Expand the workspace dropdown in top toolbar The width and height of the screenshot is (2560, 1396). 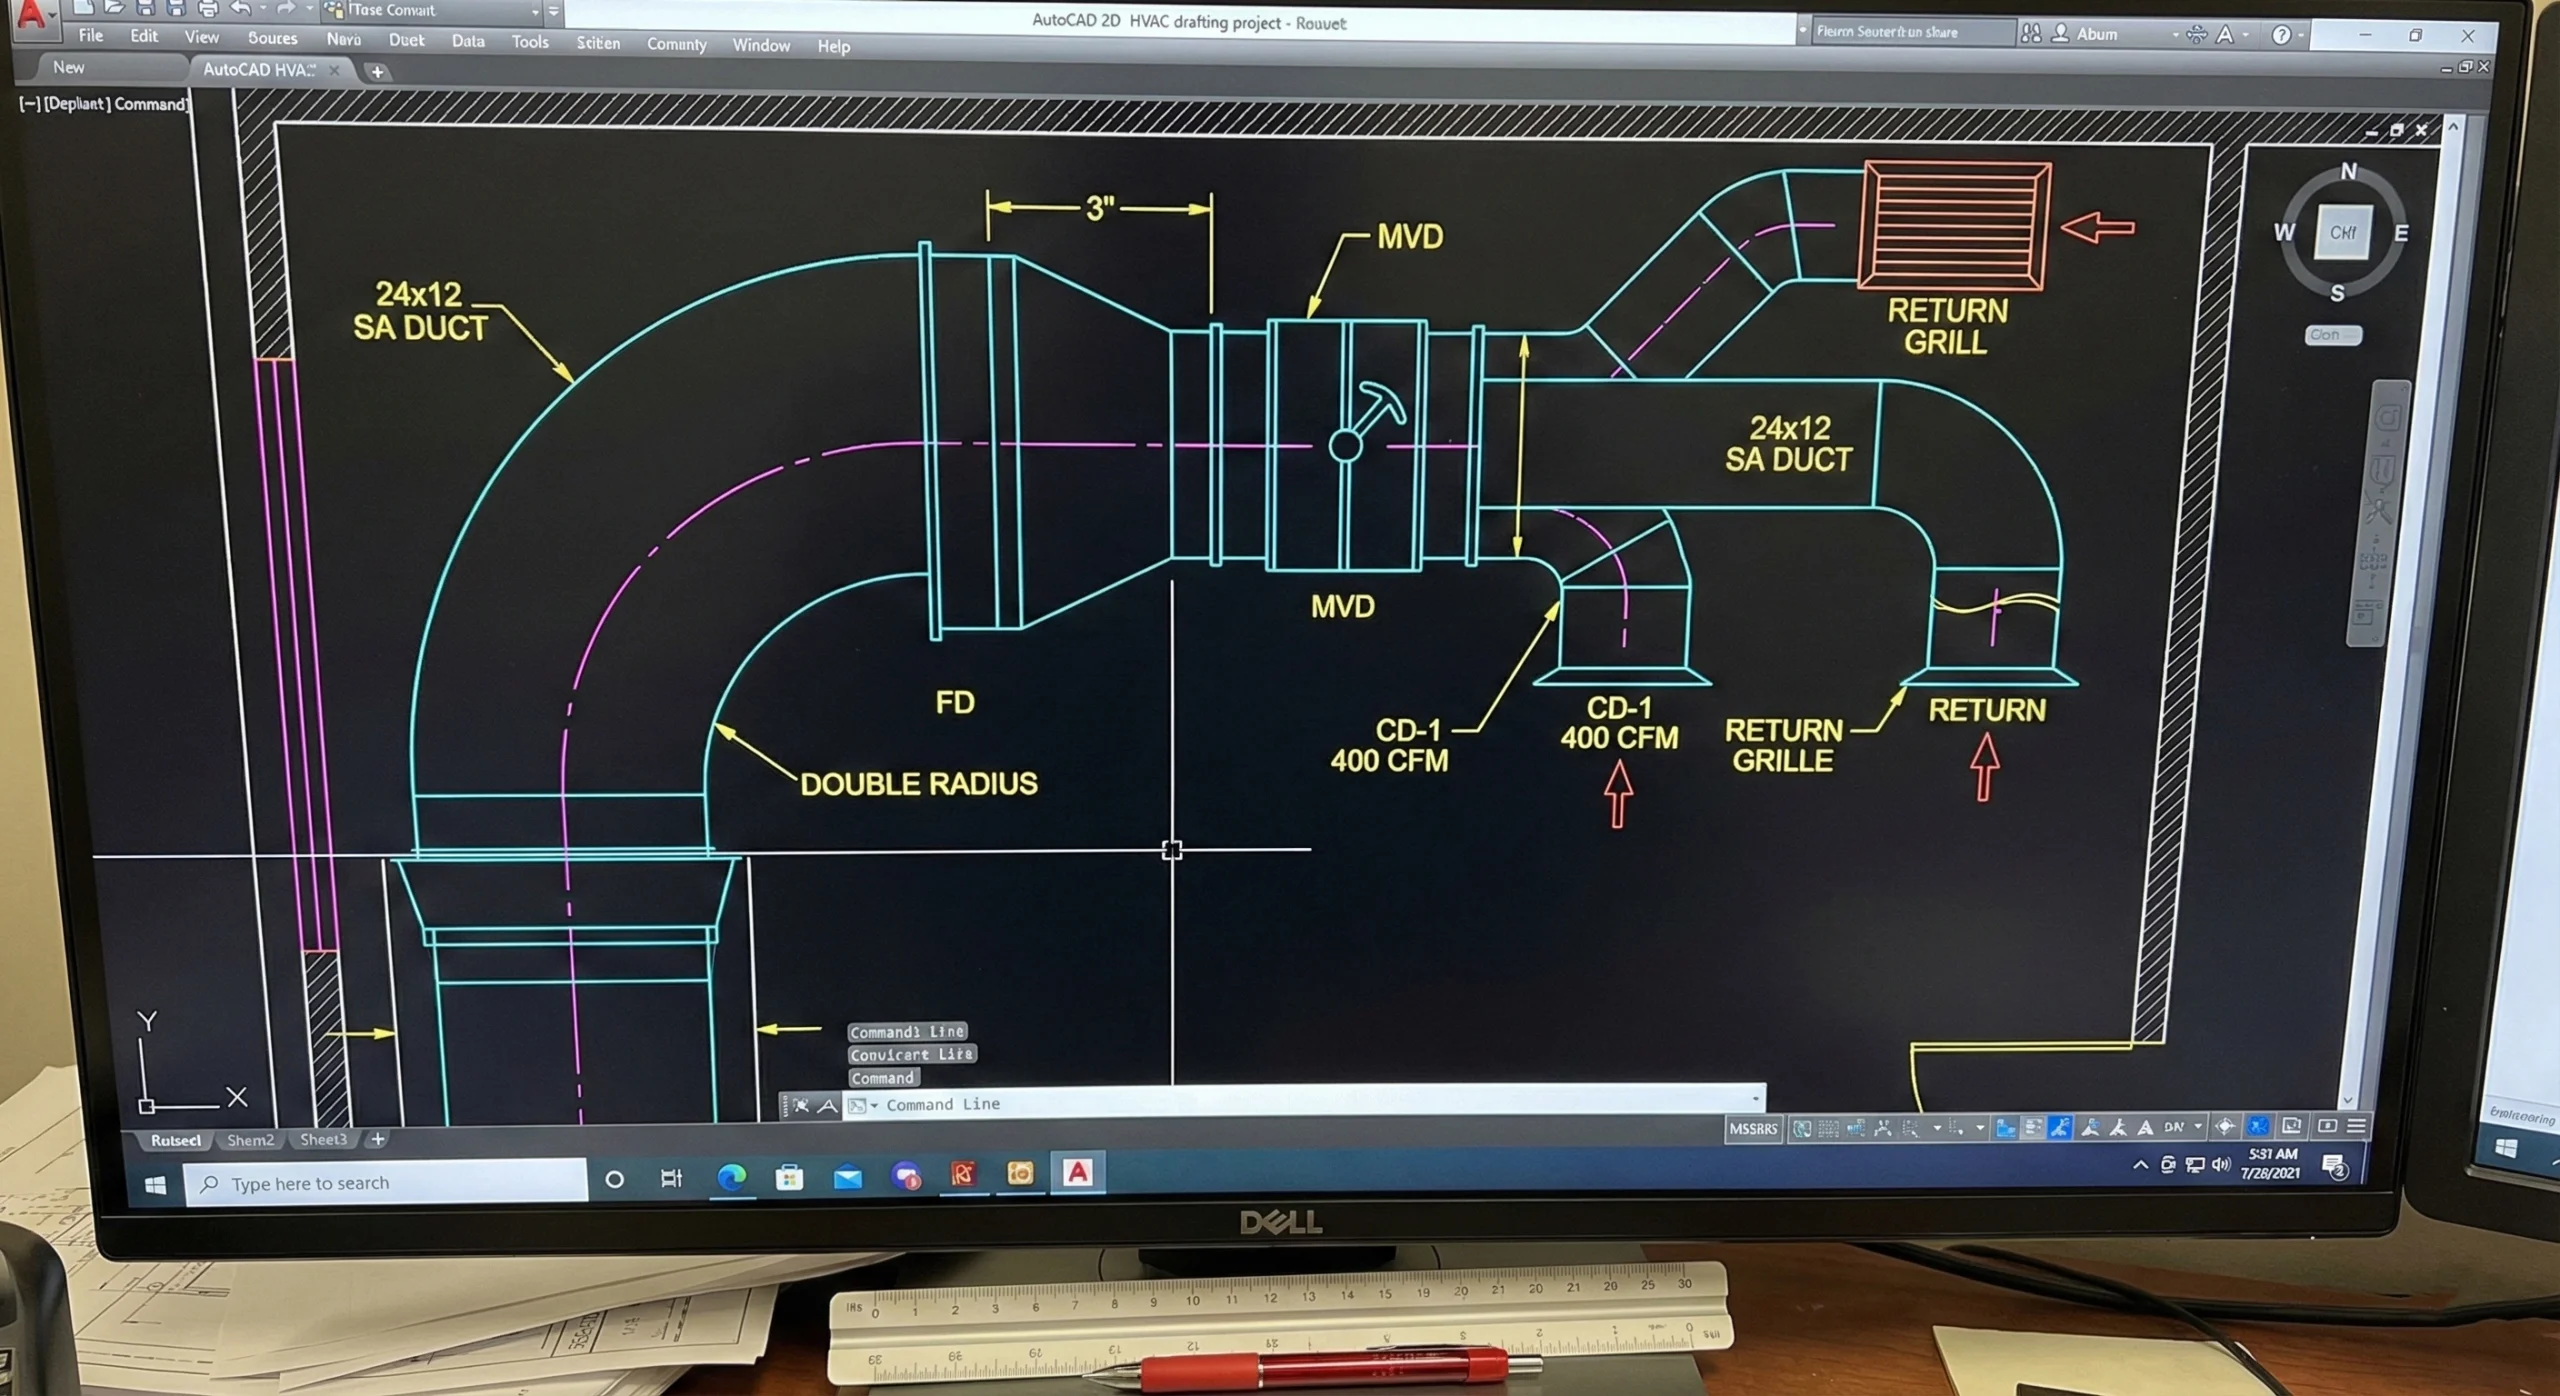click(x=535, y=12)
